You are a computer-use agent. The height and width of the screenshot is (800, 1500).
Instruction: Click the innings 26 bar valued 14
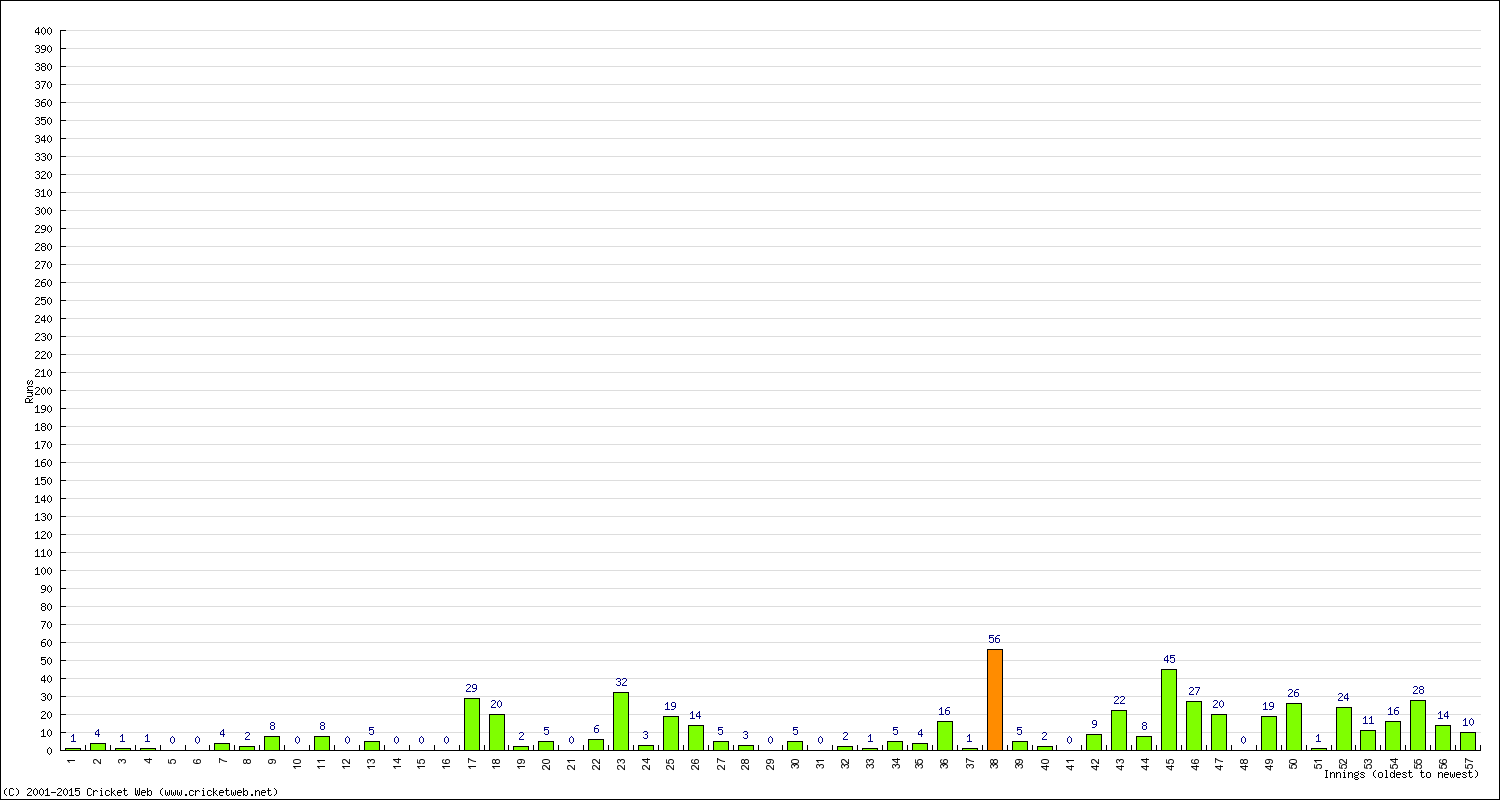pyautogui.click(x=695, y=737)
